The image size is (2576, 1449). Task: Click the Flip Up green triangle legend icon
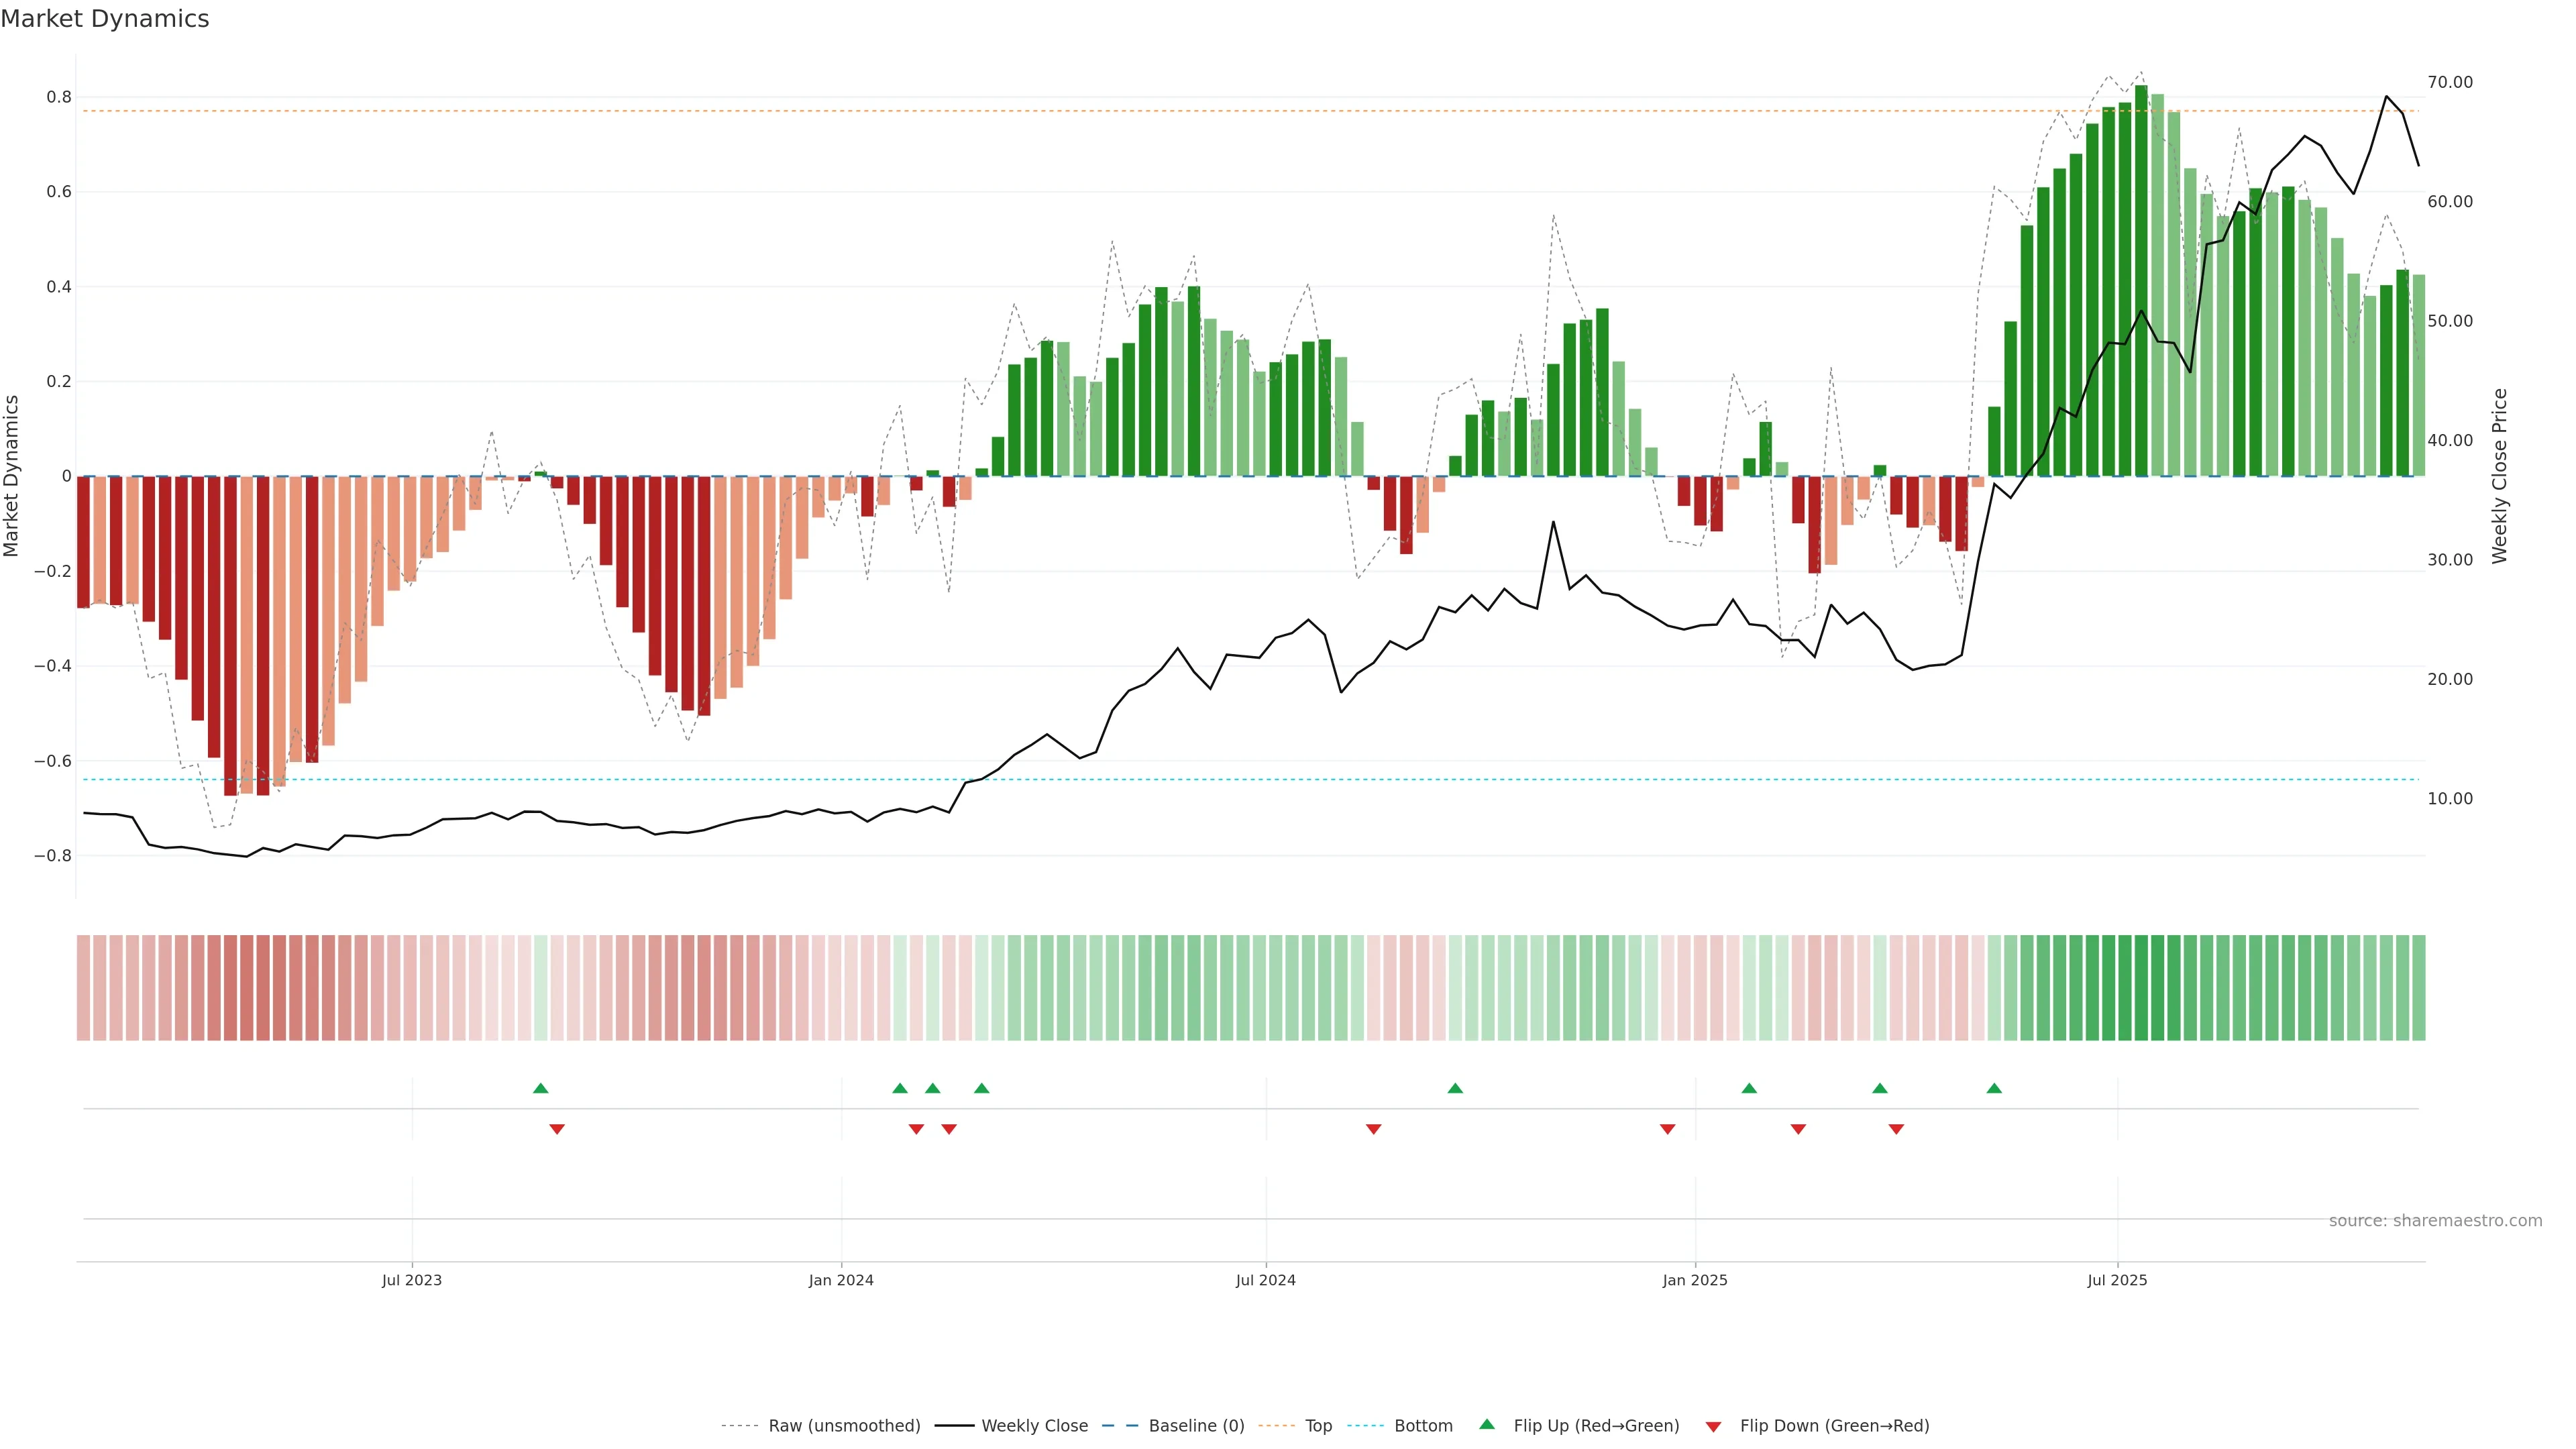click(x=1487, y=1424)
